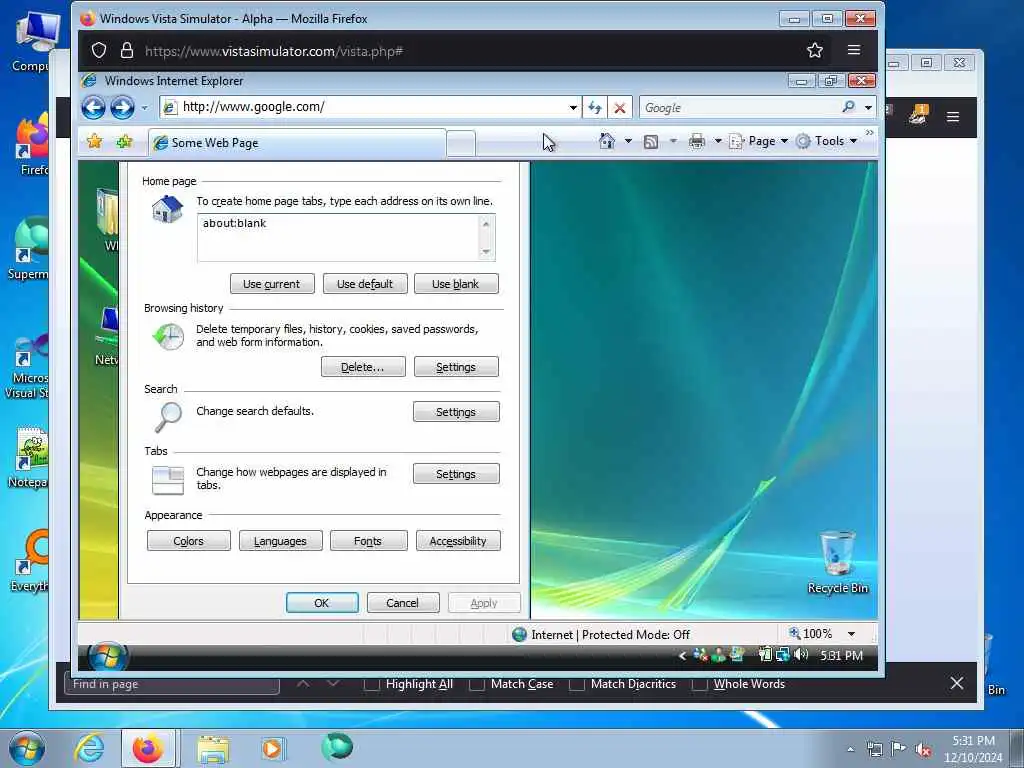Open Recycle Bin on Vista desktop

[837, 562]
